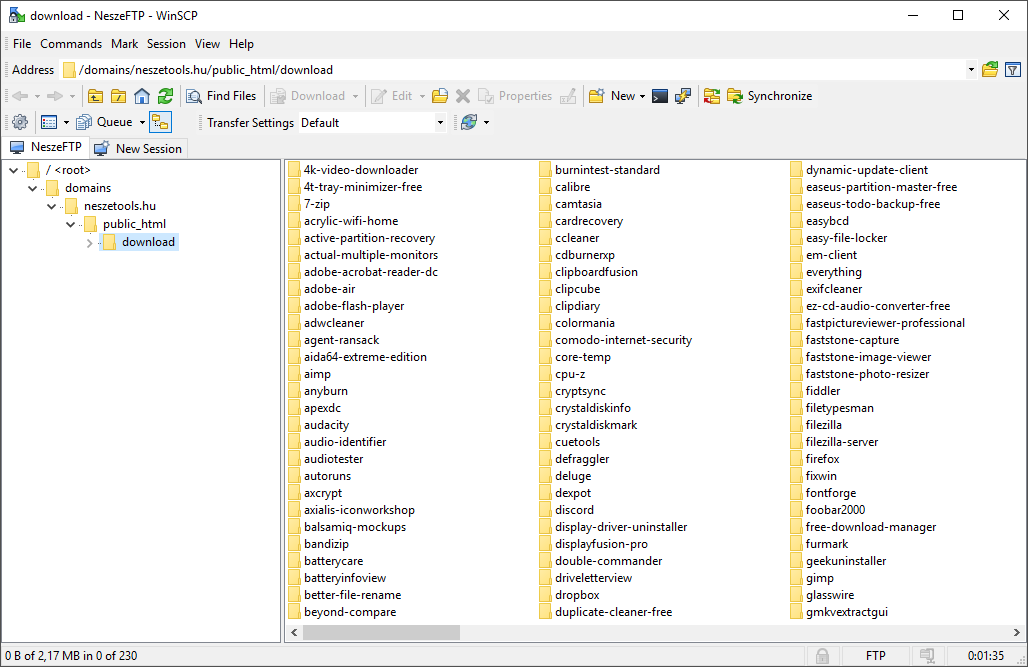Screen dimensions: 1028x667
Task: Collapse the root tree node
Action: (x=14, y=171)
